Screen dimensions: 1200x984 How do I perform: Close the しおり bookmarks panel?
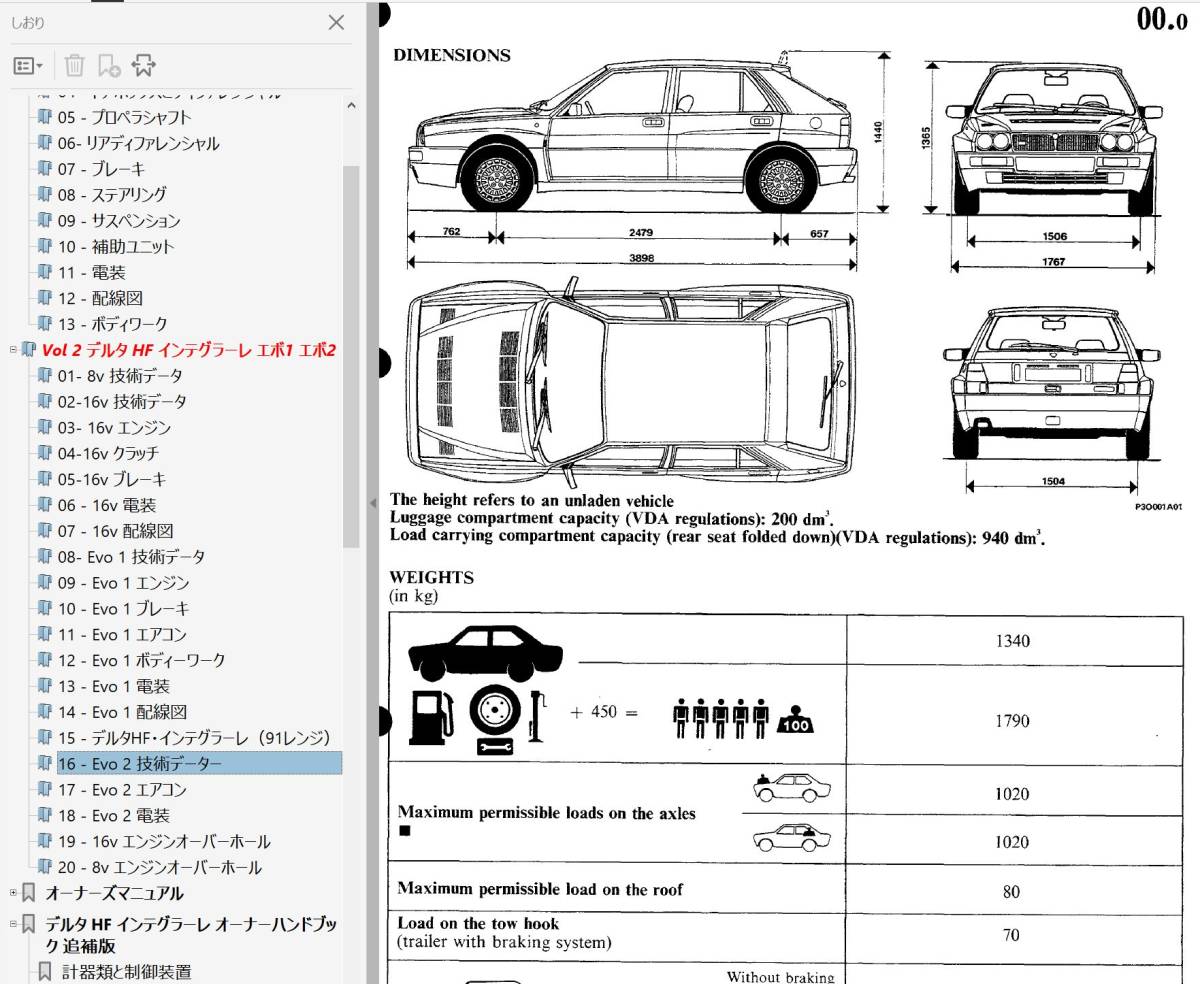(337, 22)
